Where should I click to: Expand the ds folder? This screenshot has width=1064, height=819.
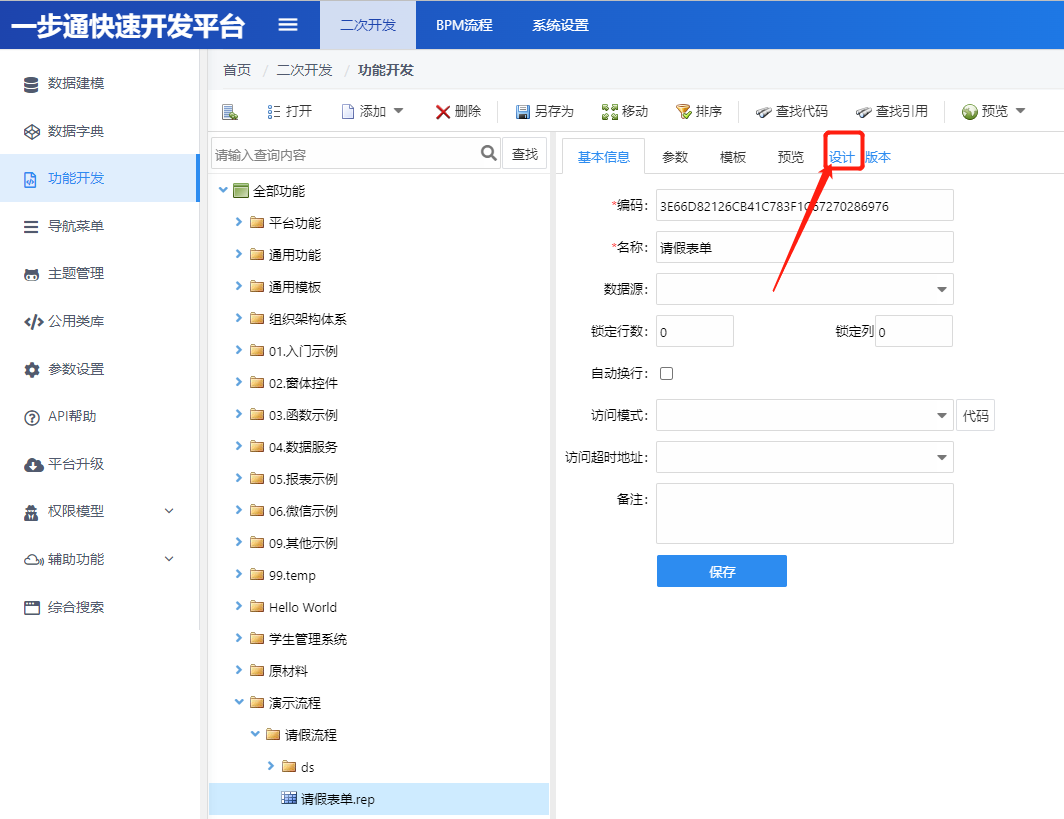point(271,765)
